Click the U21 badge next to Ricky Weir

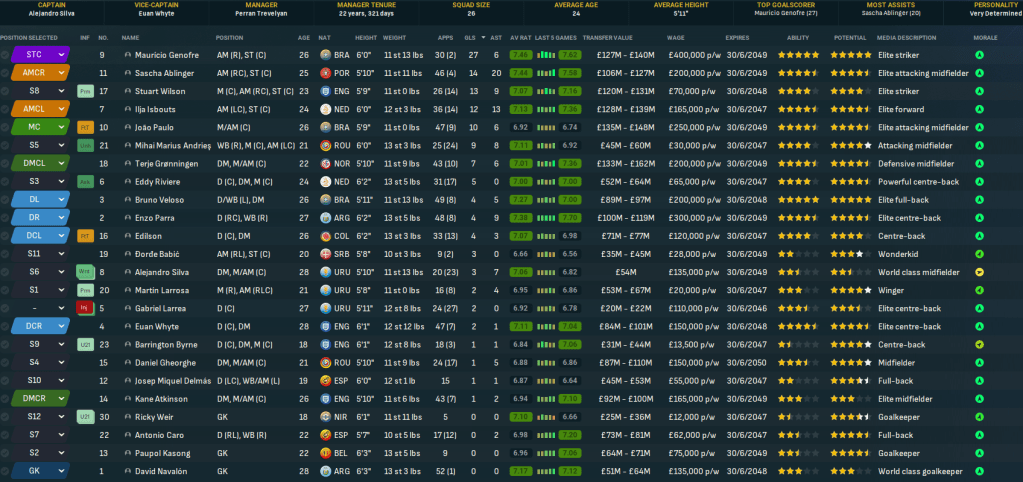(85, 416)
